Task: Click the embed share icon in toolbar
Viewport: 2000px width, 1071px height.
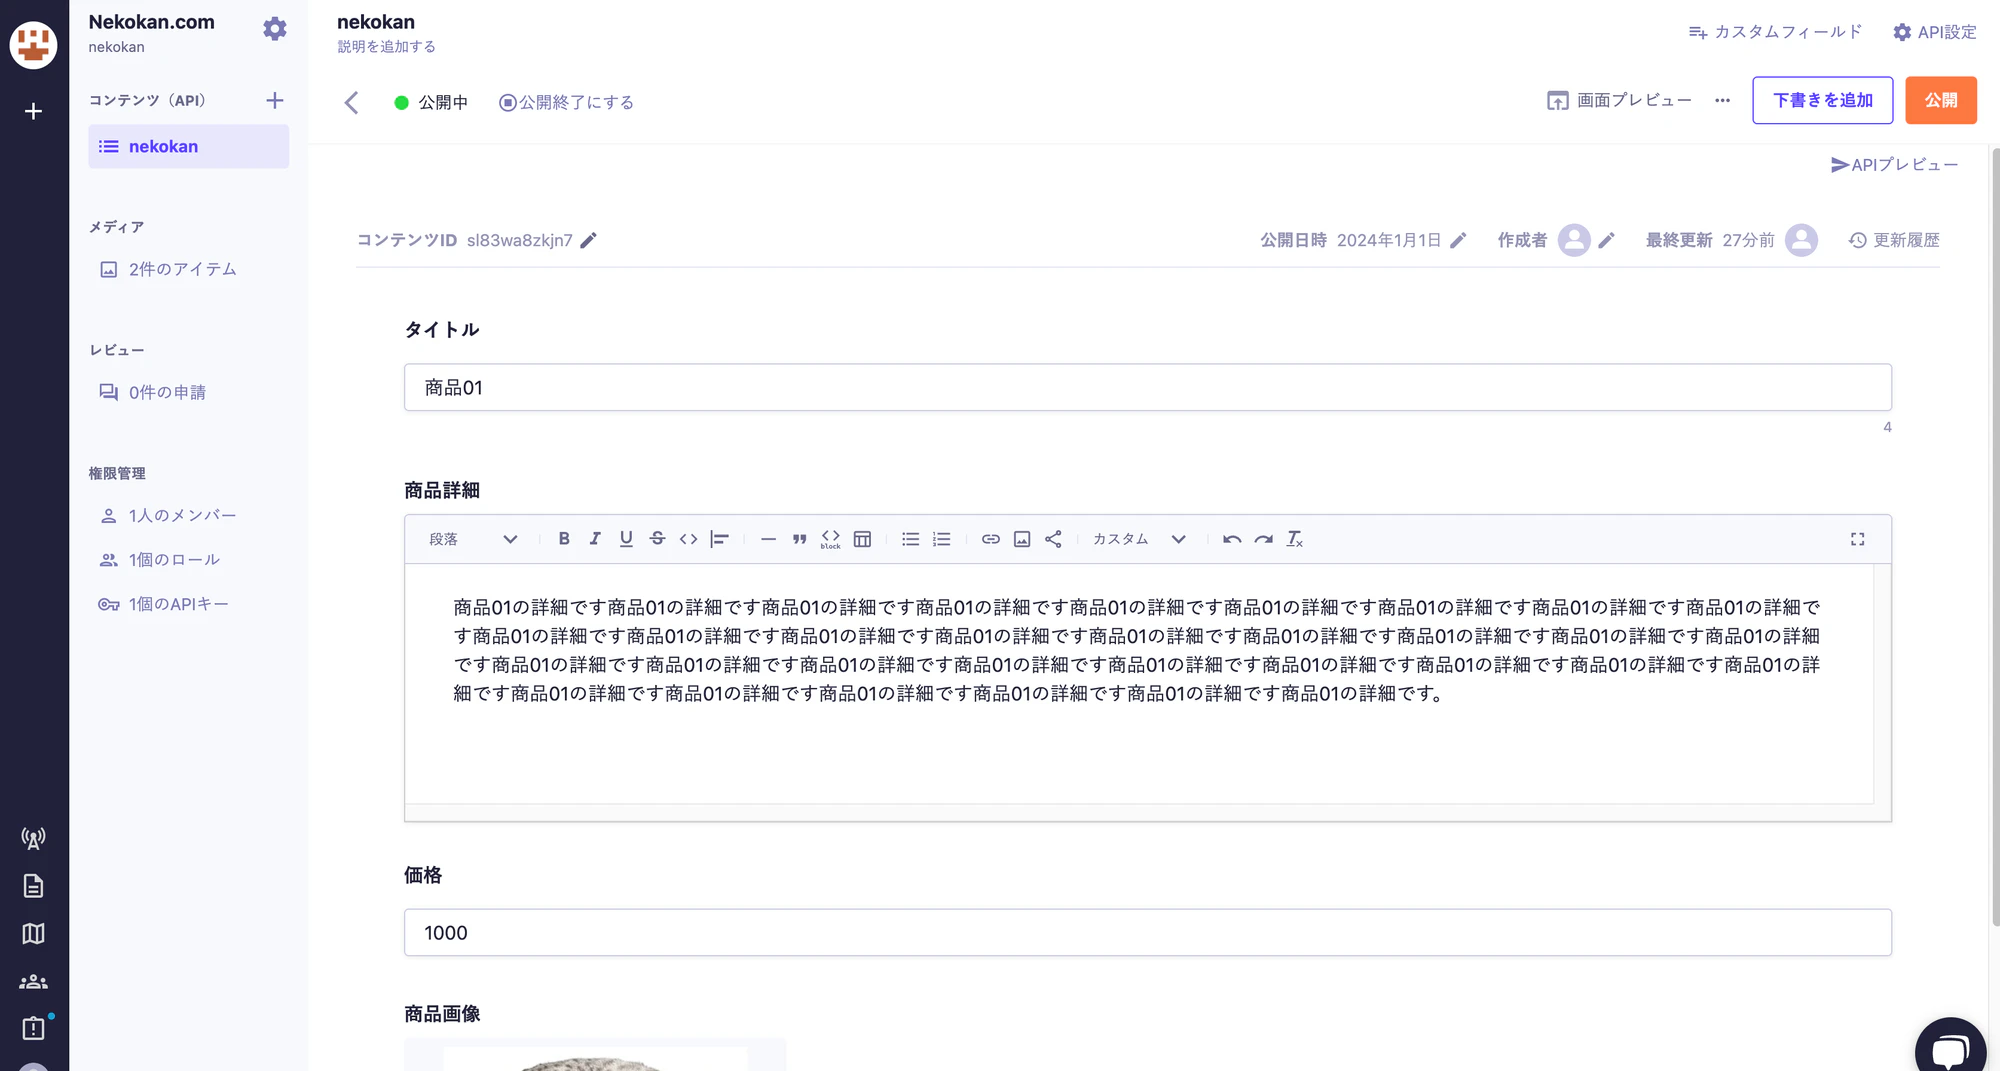Action: [1053, 539]
